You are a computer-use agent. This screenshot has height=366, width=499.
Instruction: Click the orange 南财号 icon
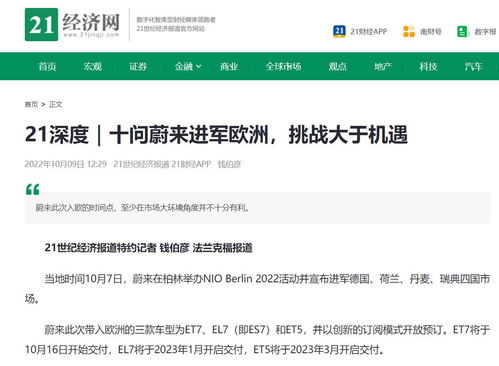click(409, 32)
